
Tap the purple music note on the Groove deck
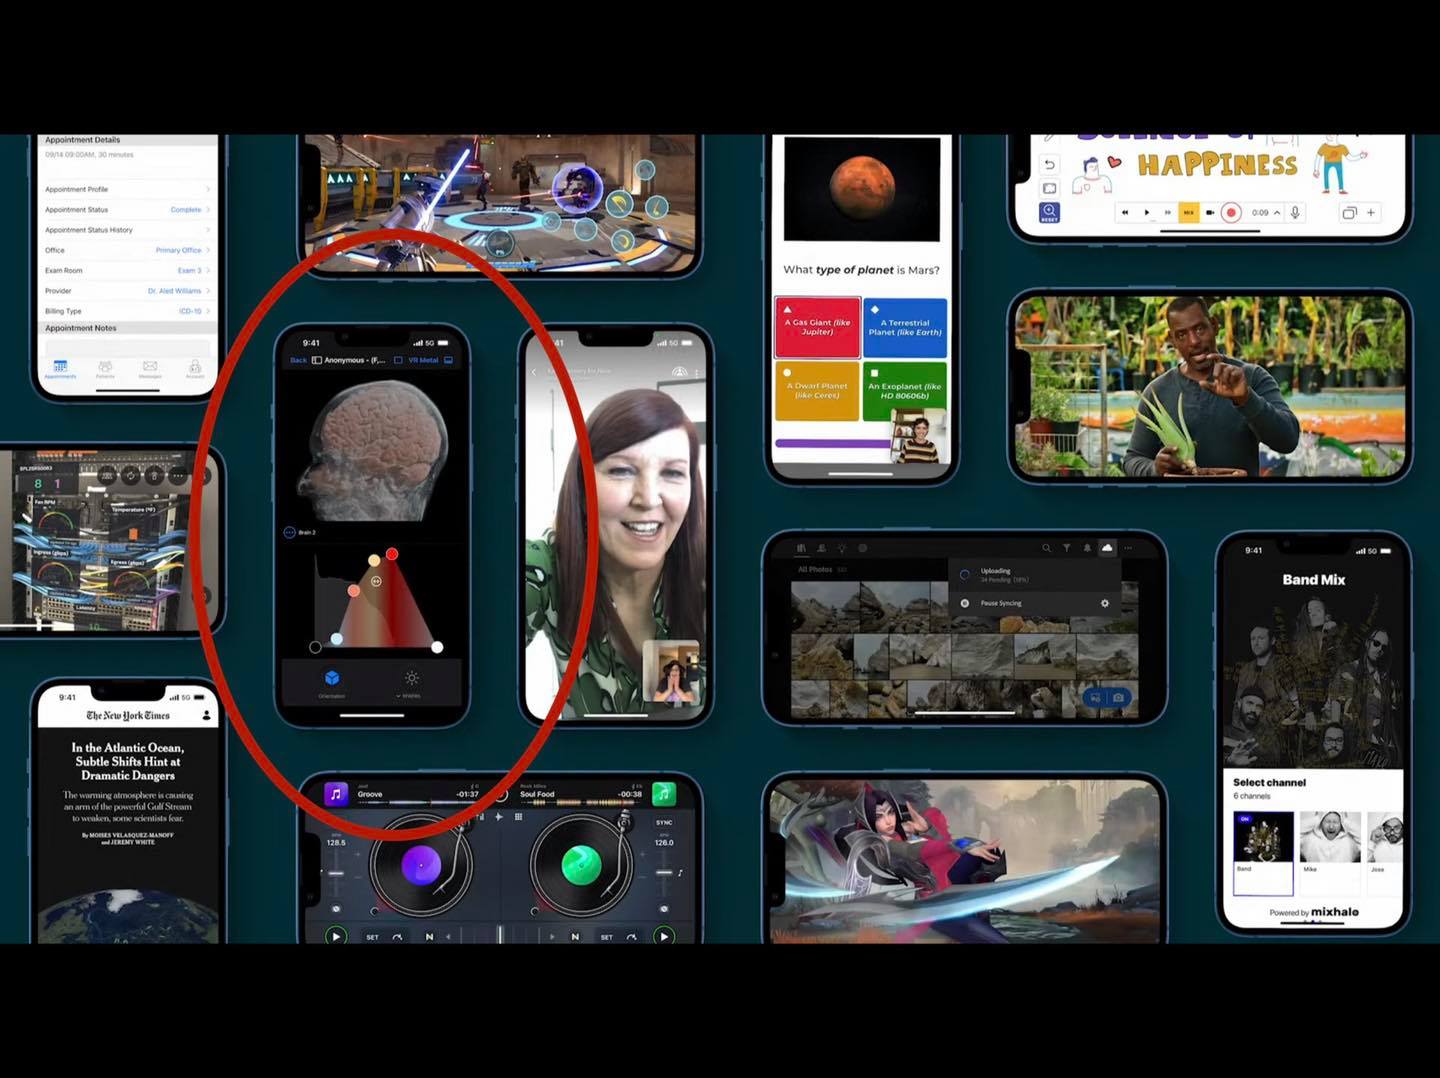(x=336, y=794)
